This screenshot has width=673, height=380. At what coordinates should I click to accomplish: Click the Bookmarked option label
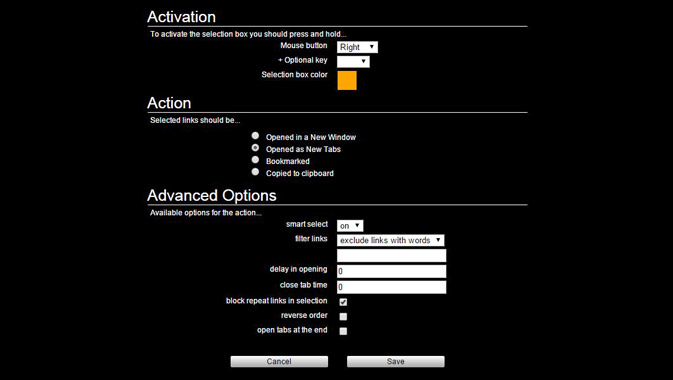tap(288, 161)
